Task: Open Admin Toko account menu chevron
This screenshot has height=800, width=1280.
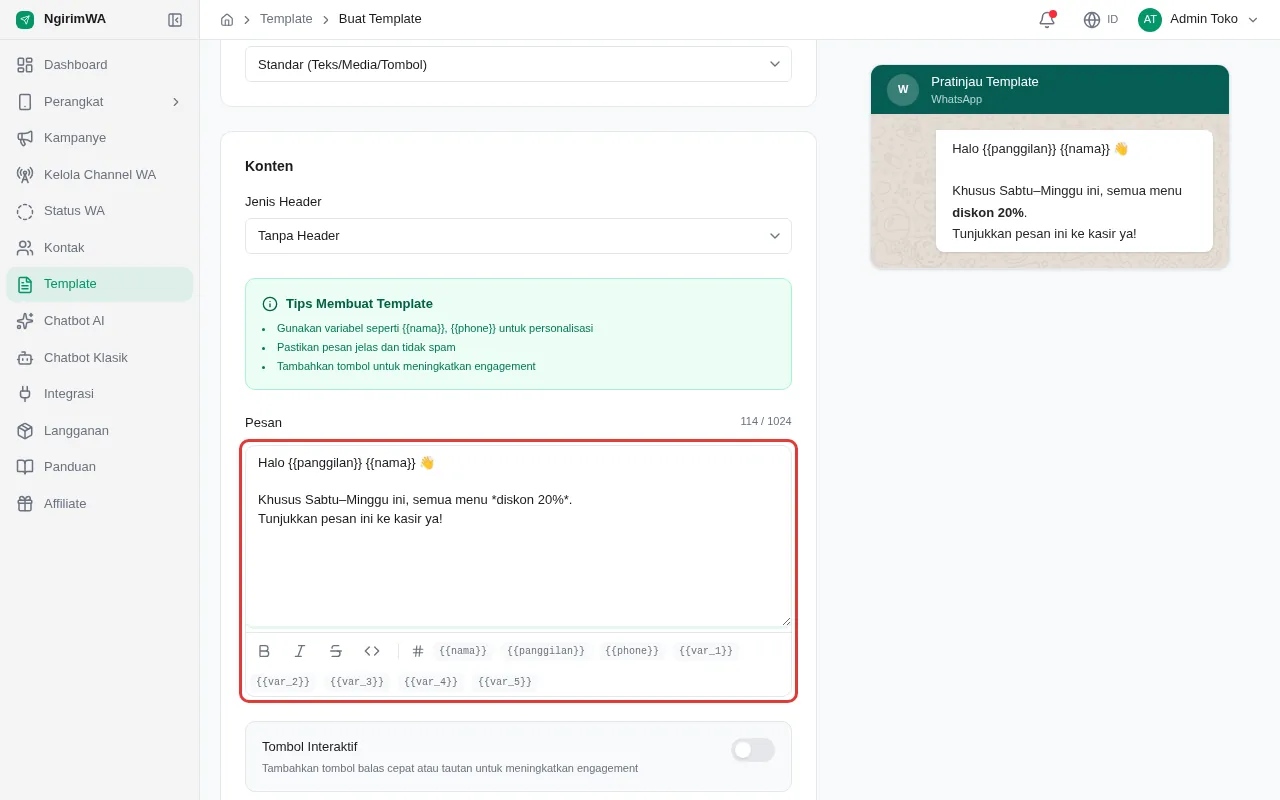Action: coord(1253,19)
